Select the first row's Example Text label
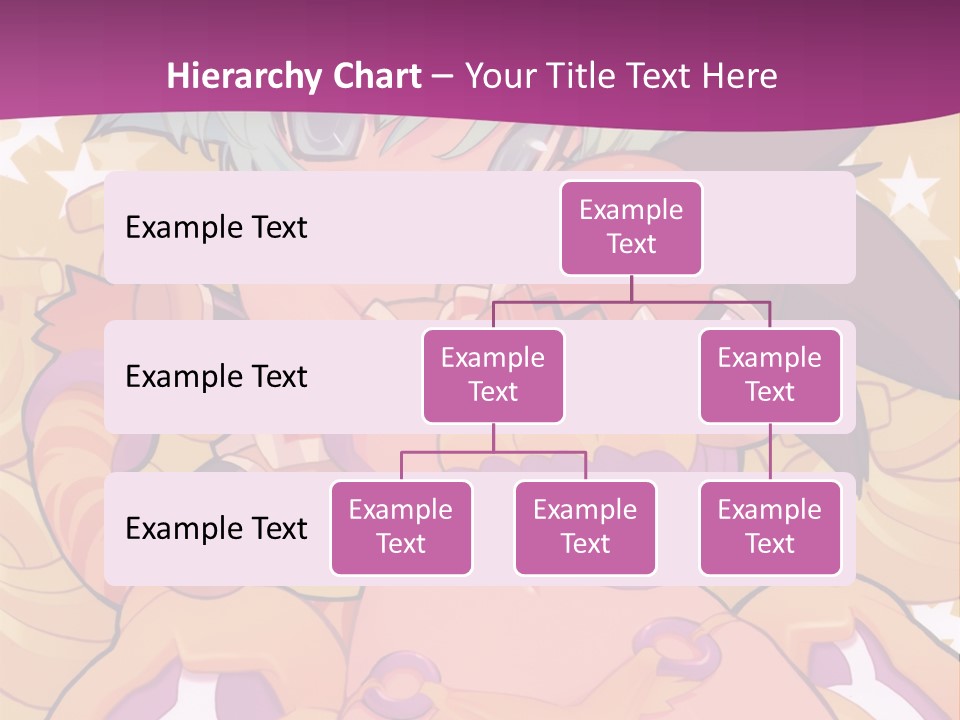 pyautogui.click(x=216, y=228)
